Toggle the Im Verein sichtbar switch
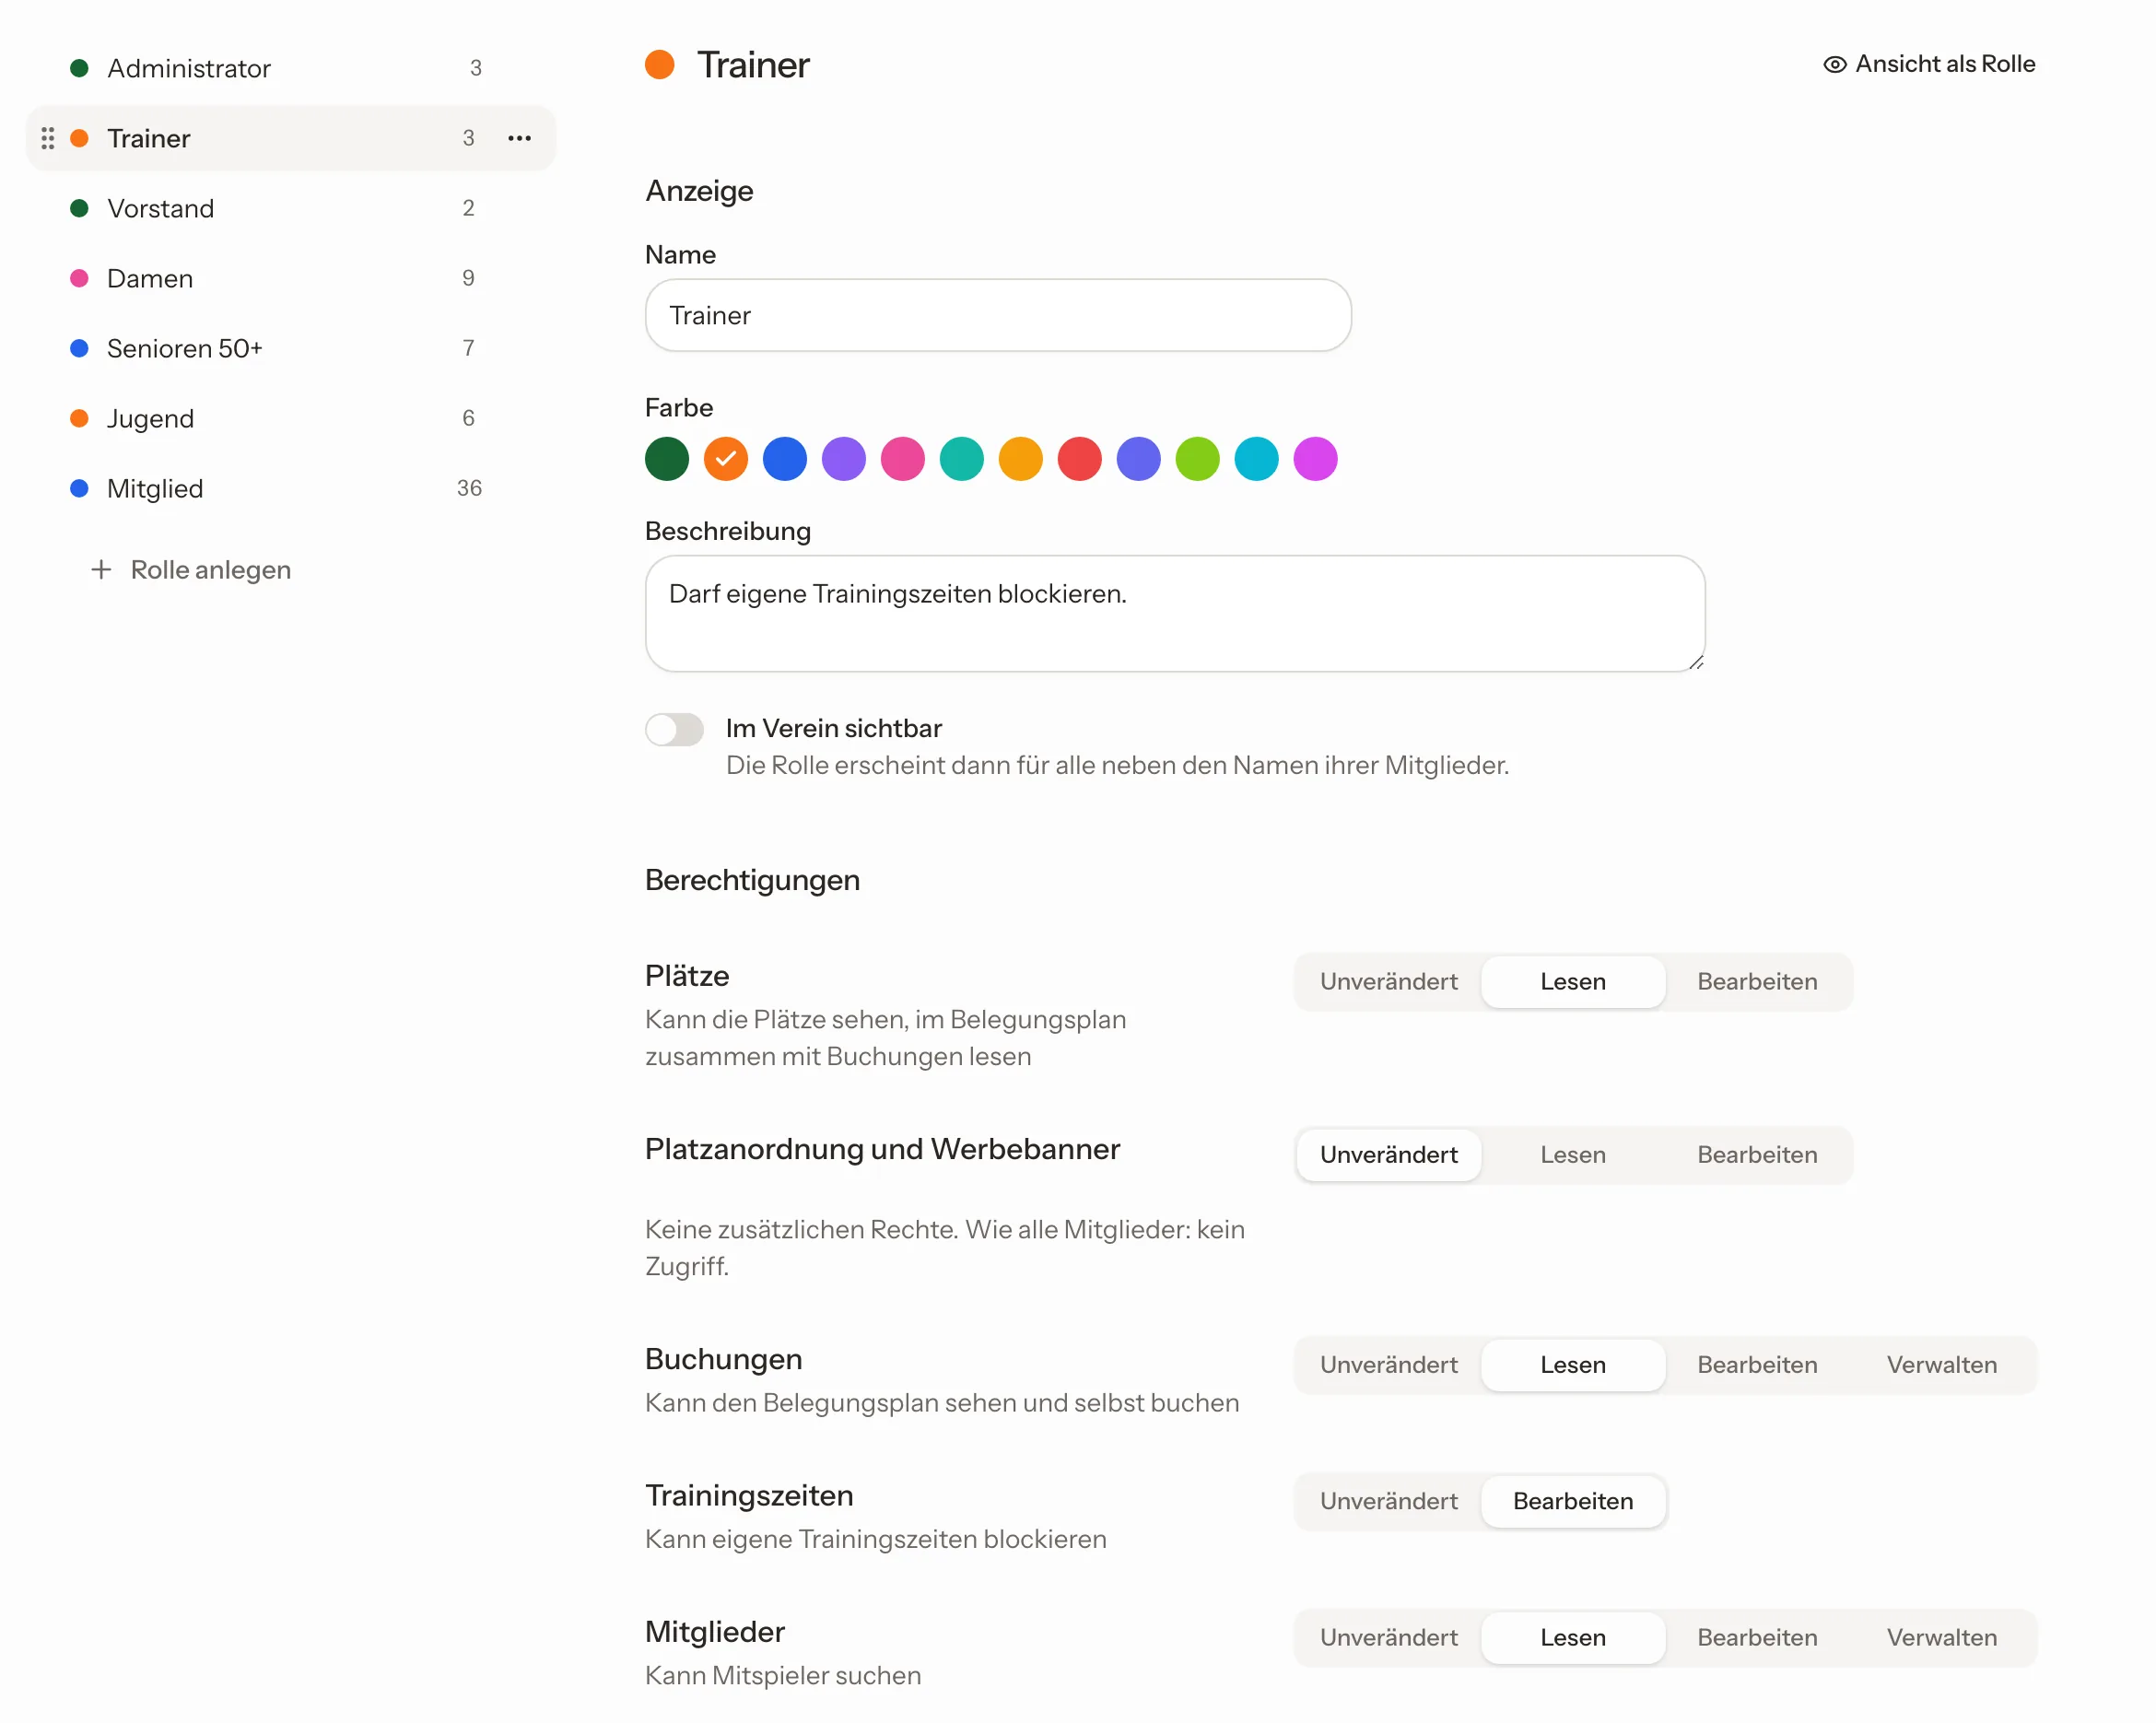 pos(674,729)
